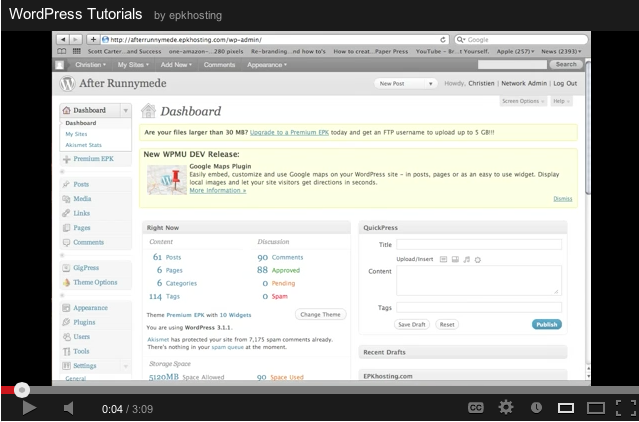The height and width of the screenshot is (422, 639).
Task: Click the Google Maps Plugin thumbnail
Action: [167, 180]
